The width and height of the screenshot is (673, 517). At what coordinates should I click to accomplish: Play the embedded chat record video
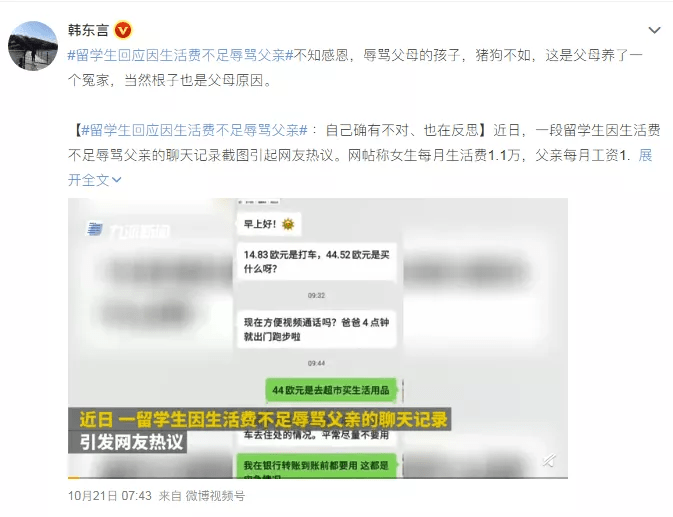point(318,338)
